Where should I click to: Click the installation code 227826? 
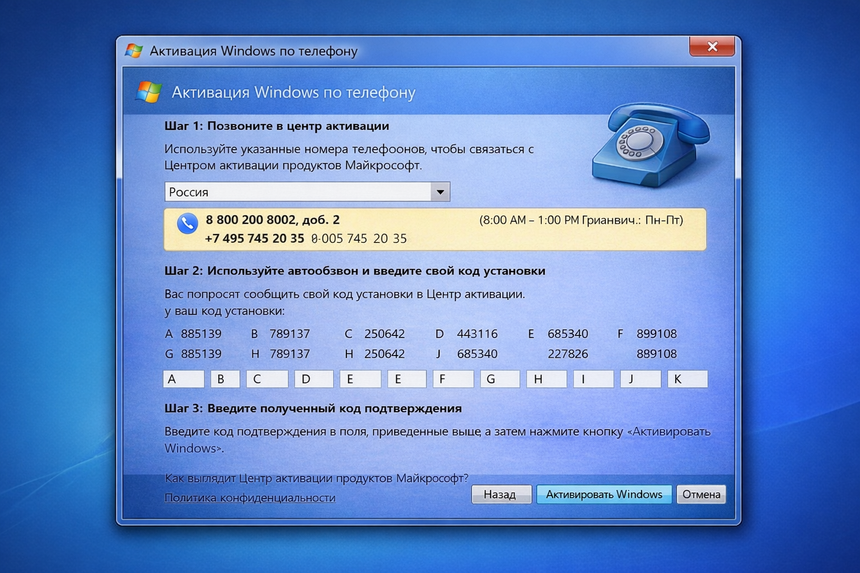point(568,354)
